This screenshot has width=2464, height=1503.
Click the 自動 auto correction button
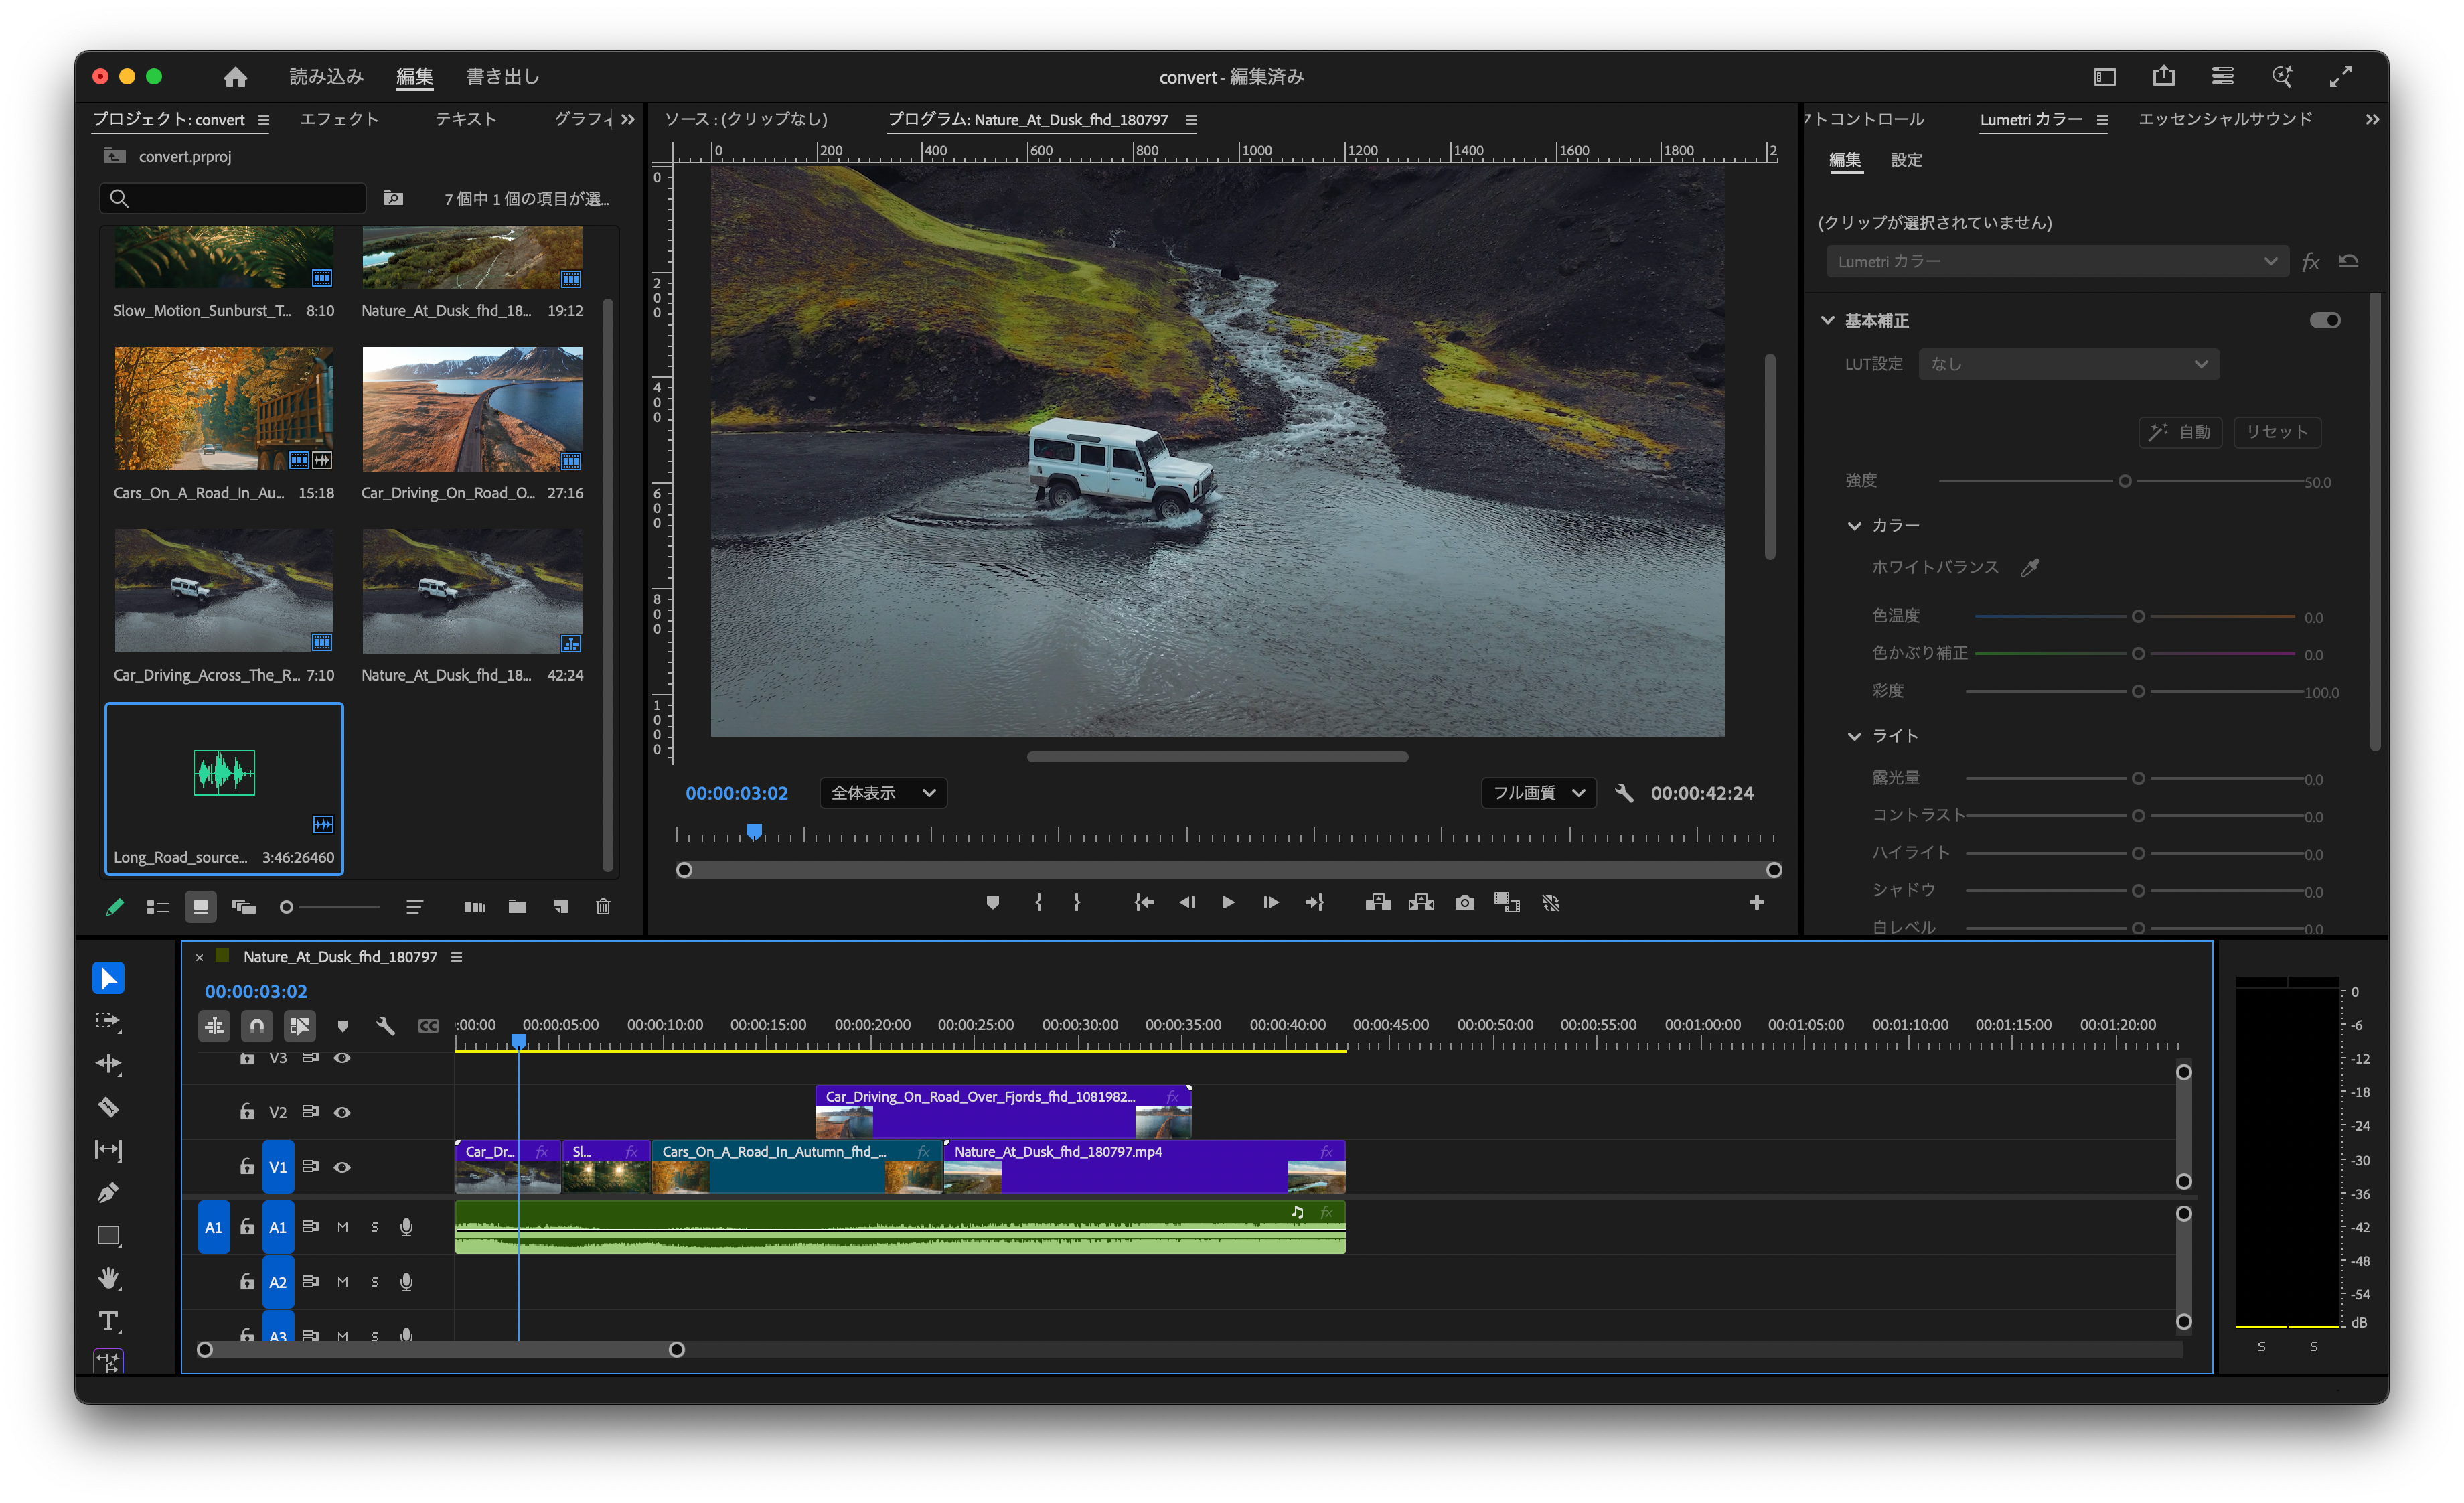[2180, 432]
